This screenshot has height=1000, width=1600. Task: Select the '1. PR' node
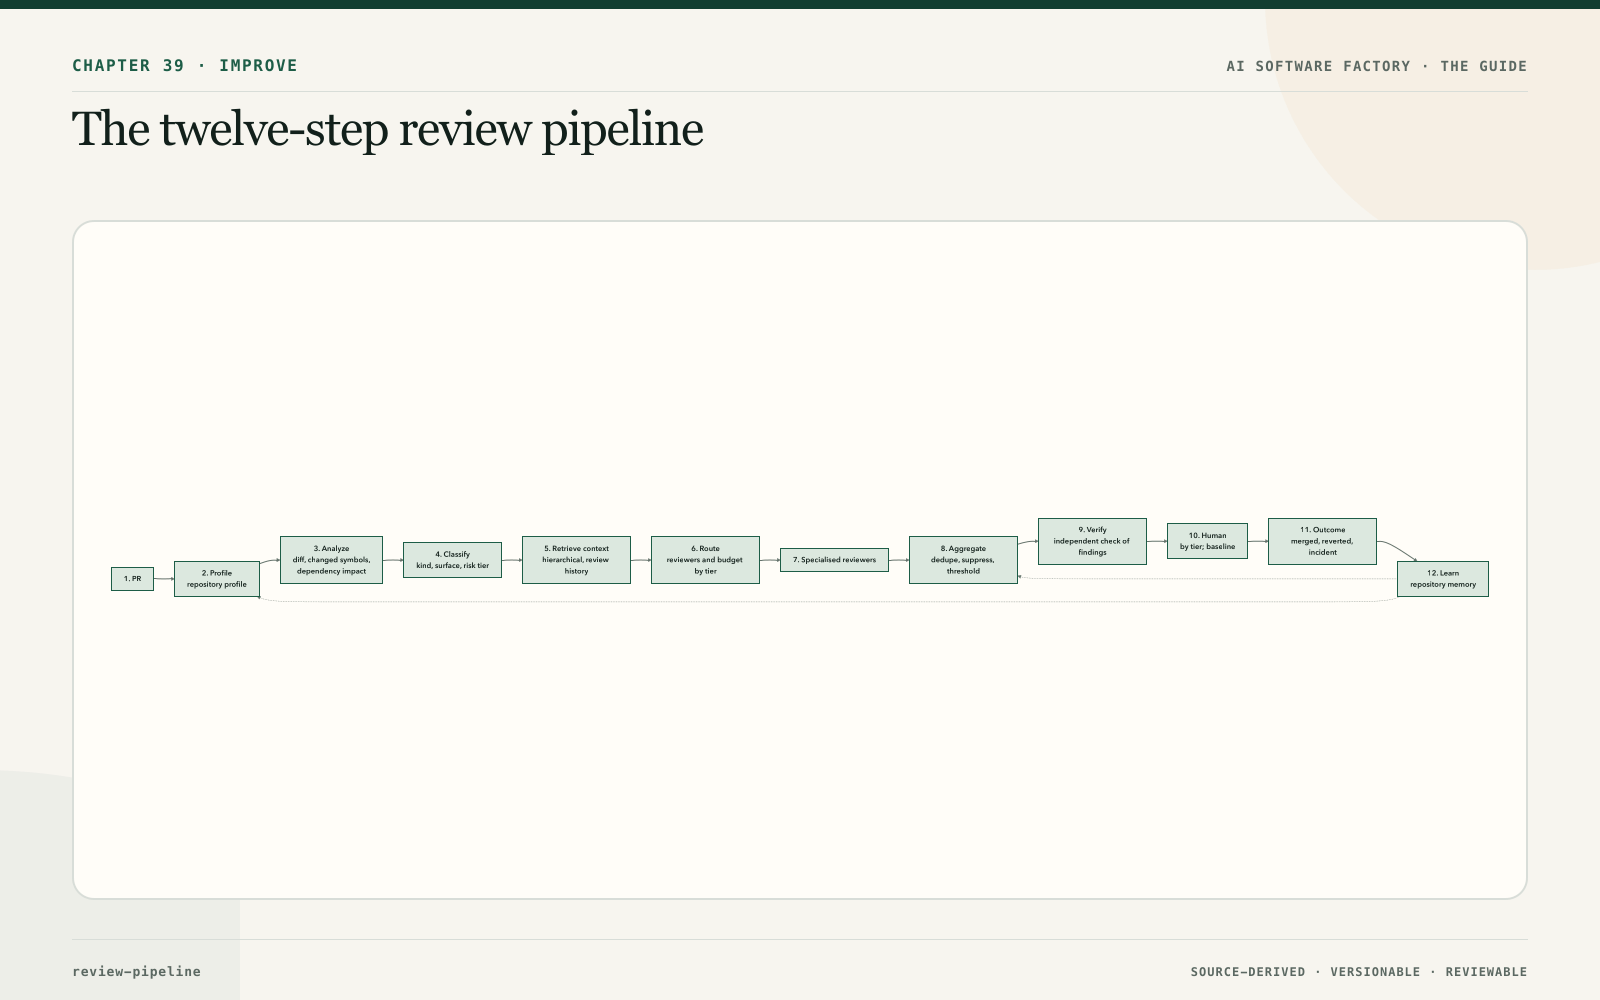click(x=132, y=579)
